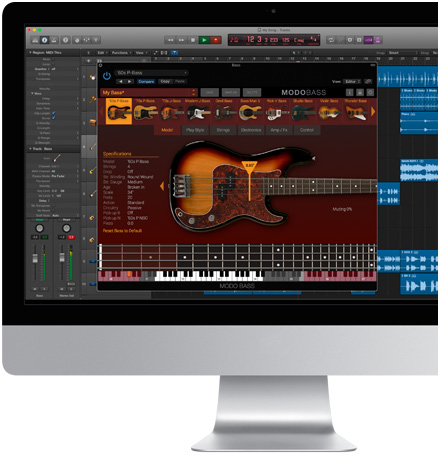The image size is (438, 455).
Task: Toggle the Compare button
Action: (146, 81)
